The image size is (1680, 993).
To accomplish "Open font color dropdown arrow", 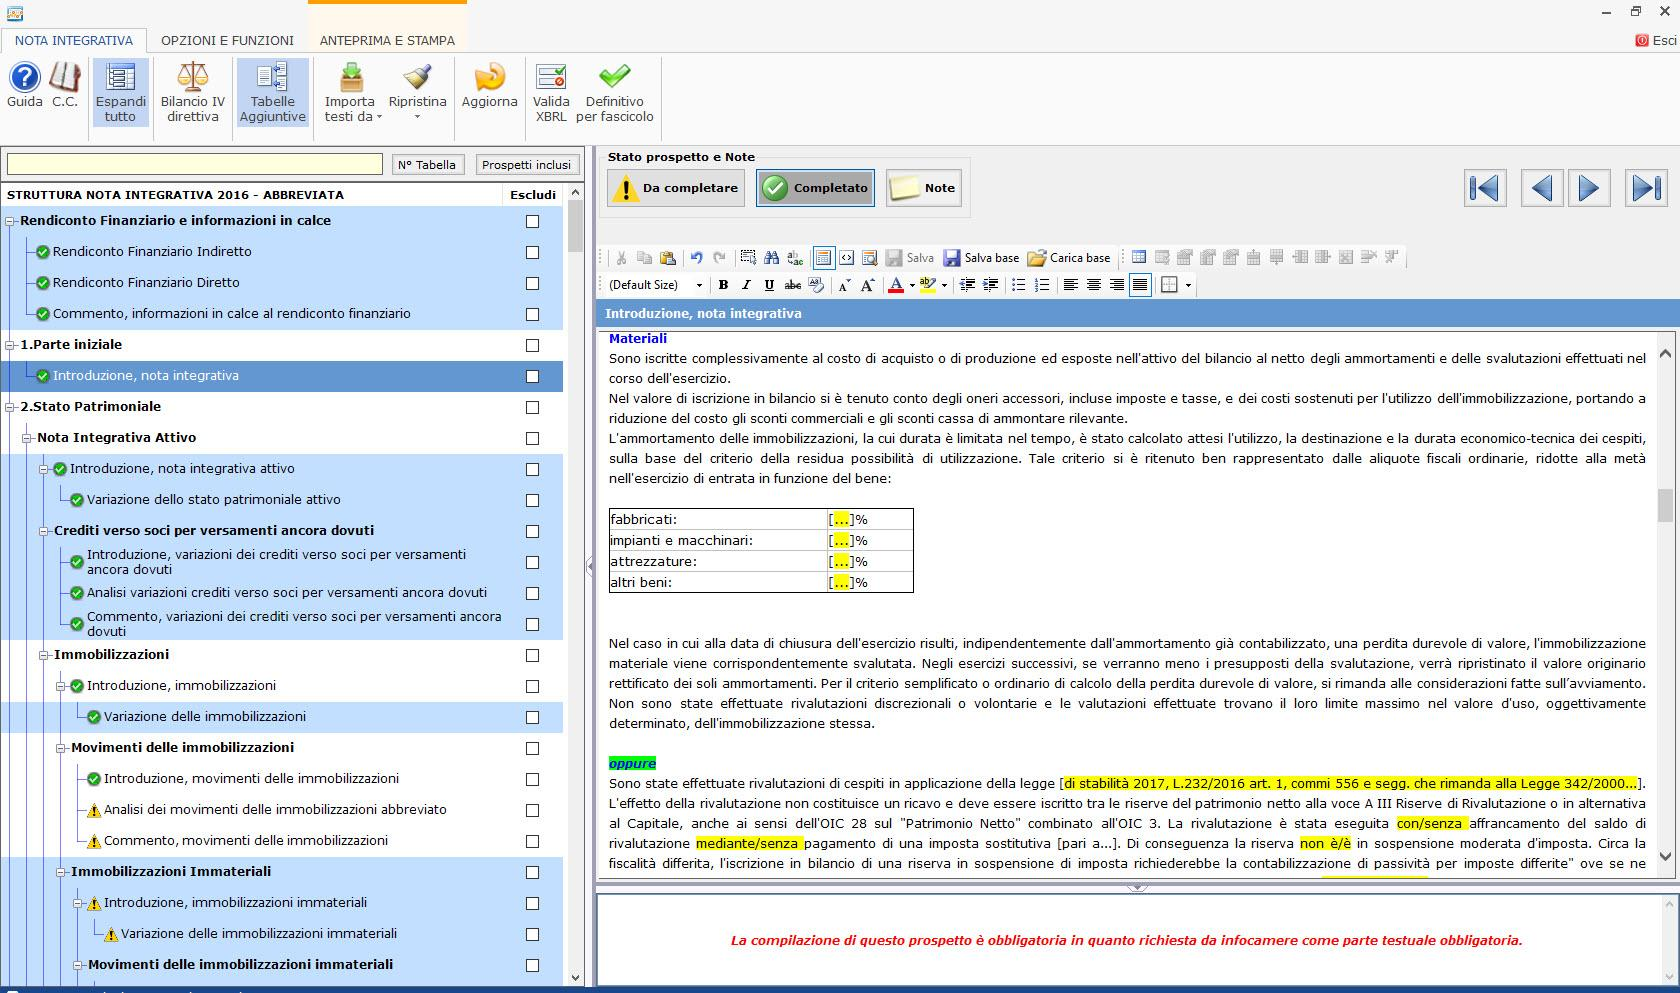I will (912, 285).
